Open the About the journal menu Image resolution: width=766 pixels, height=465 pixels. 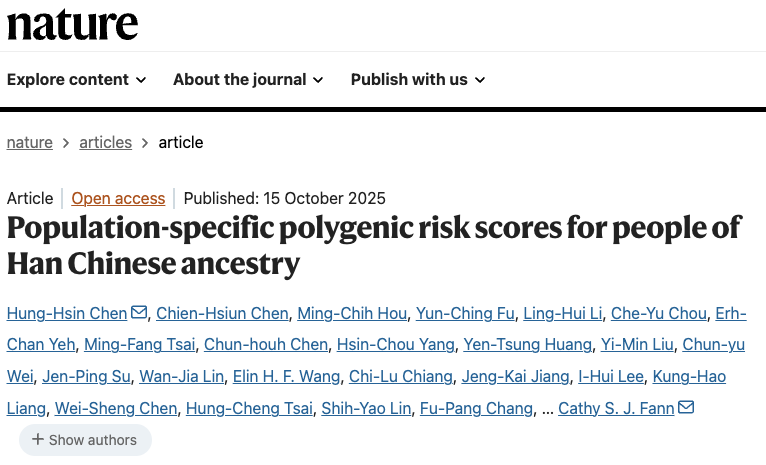coord(248,80)
